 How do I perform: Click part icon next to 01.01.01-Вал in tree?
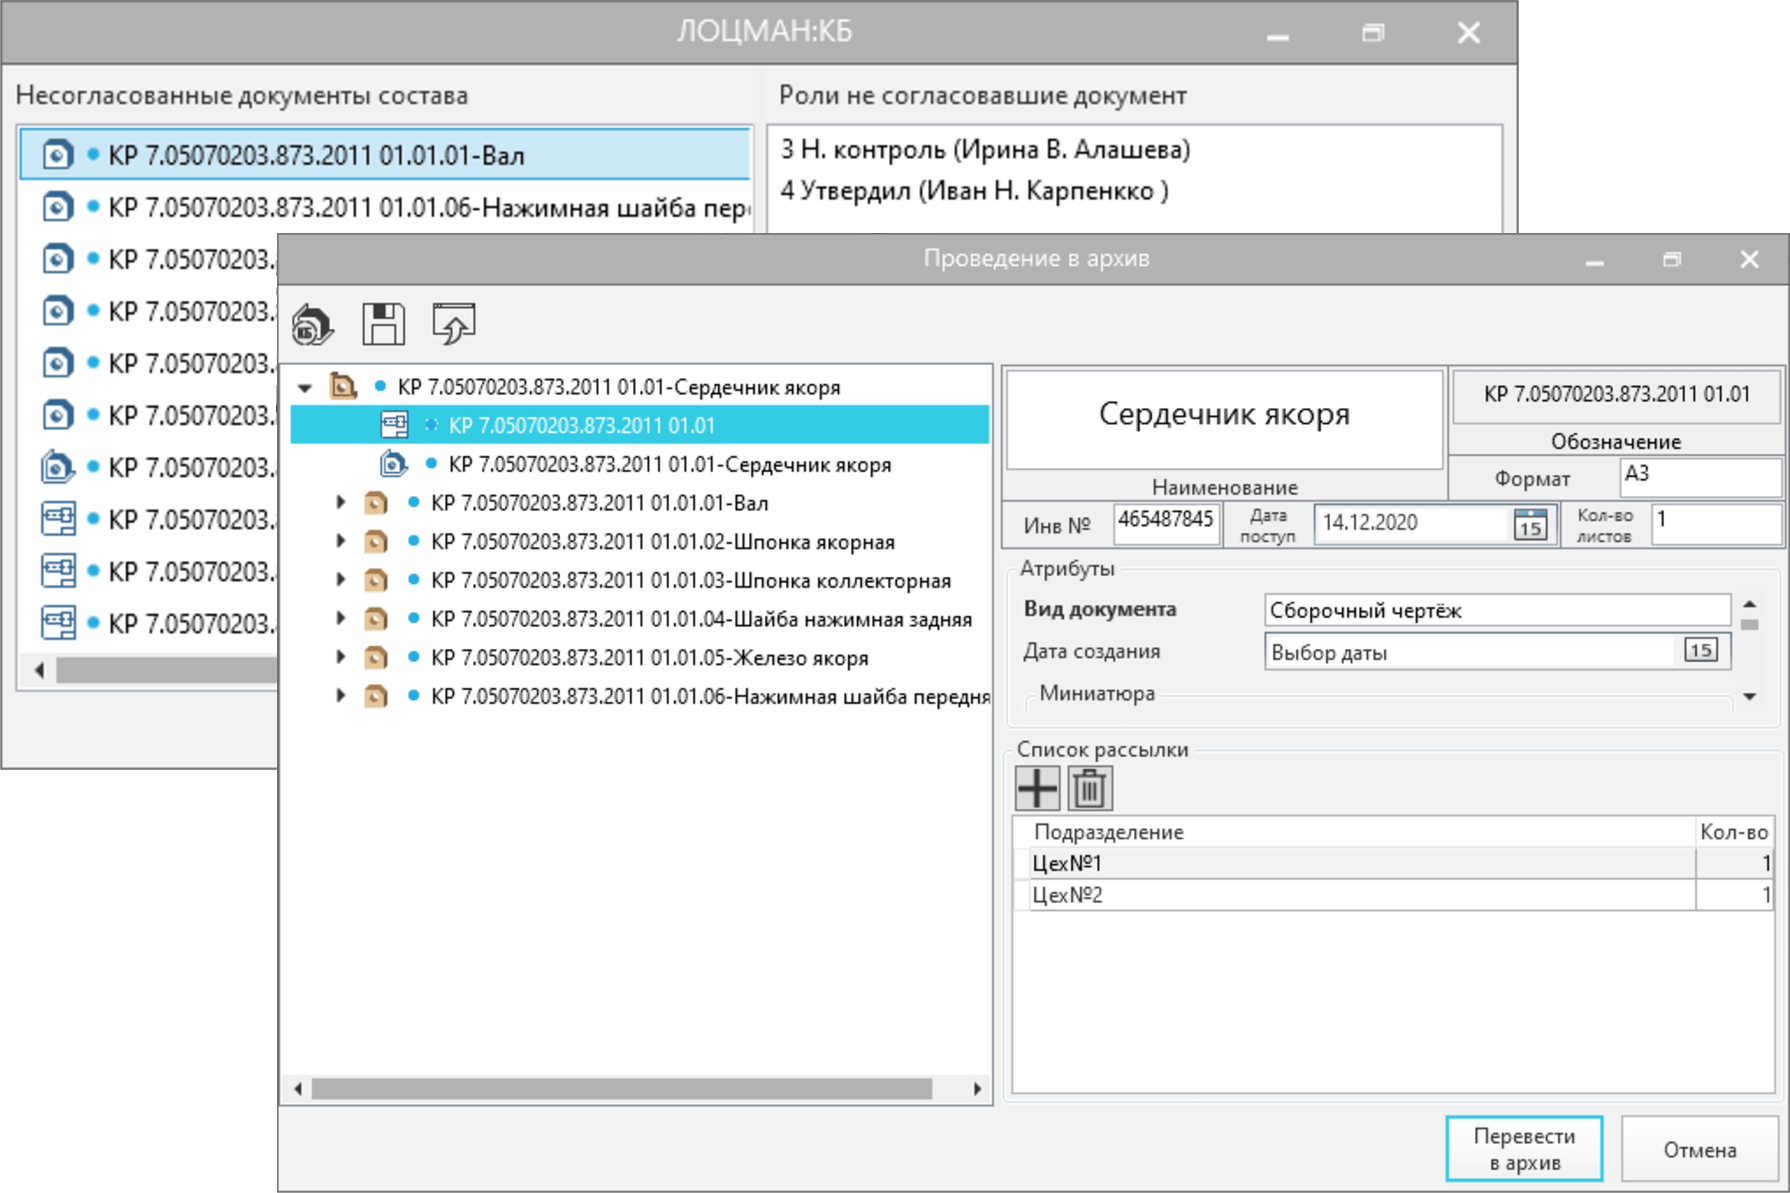pyautogui.click(x=376, y=503)
